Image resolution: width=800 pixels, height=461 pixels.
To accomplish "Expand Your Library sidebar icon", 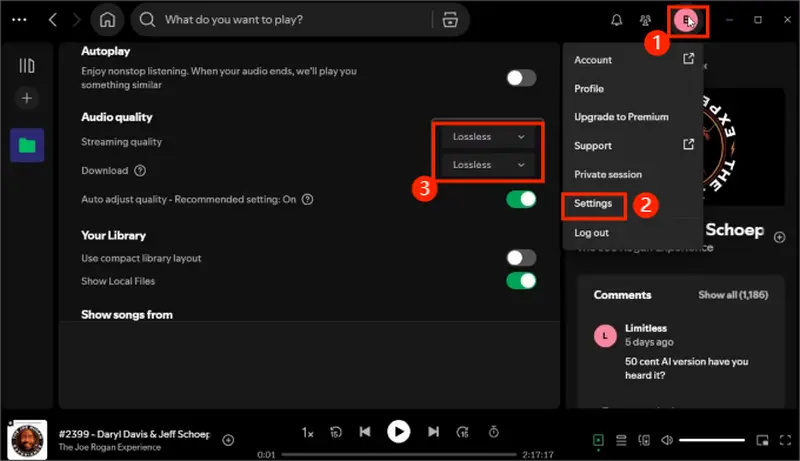I will click(x=27, y=65).
